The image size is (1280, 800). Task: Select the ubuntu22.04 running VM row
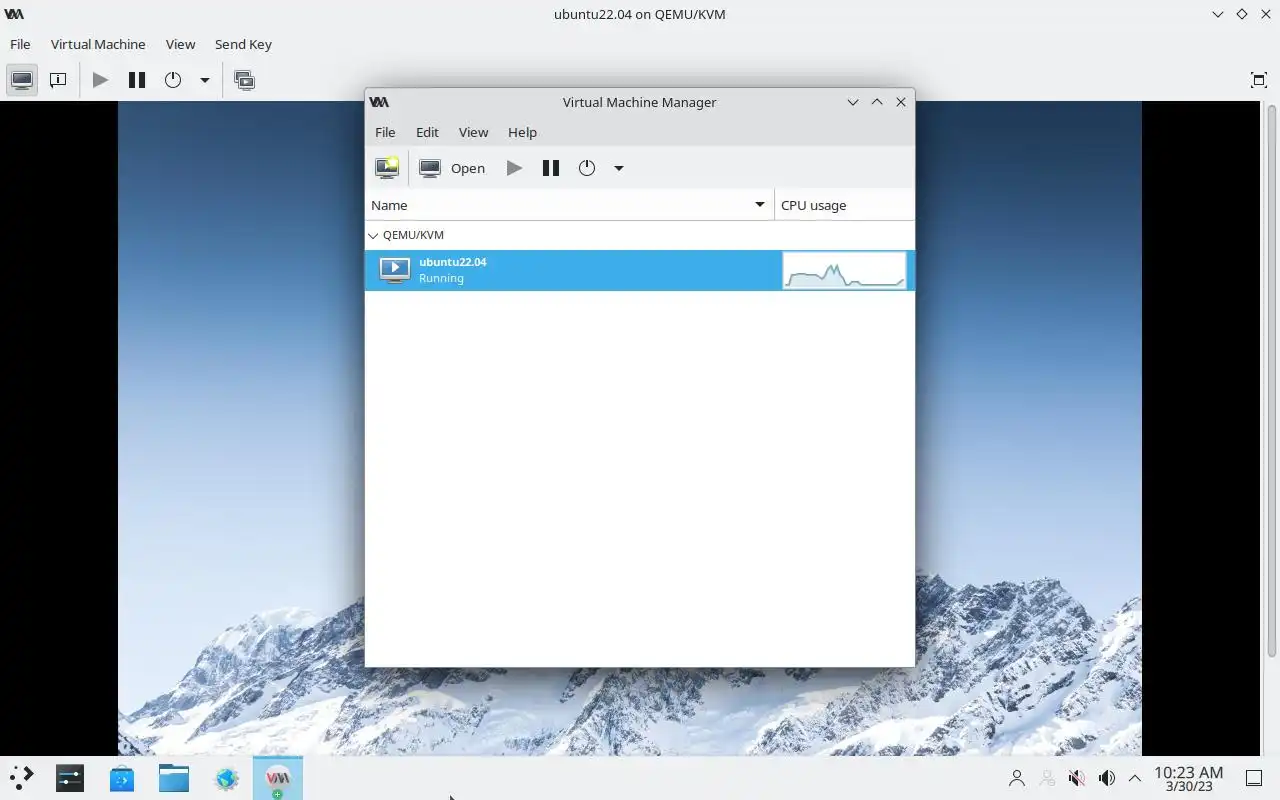(639, 270)
